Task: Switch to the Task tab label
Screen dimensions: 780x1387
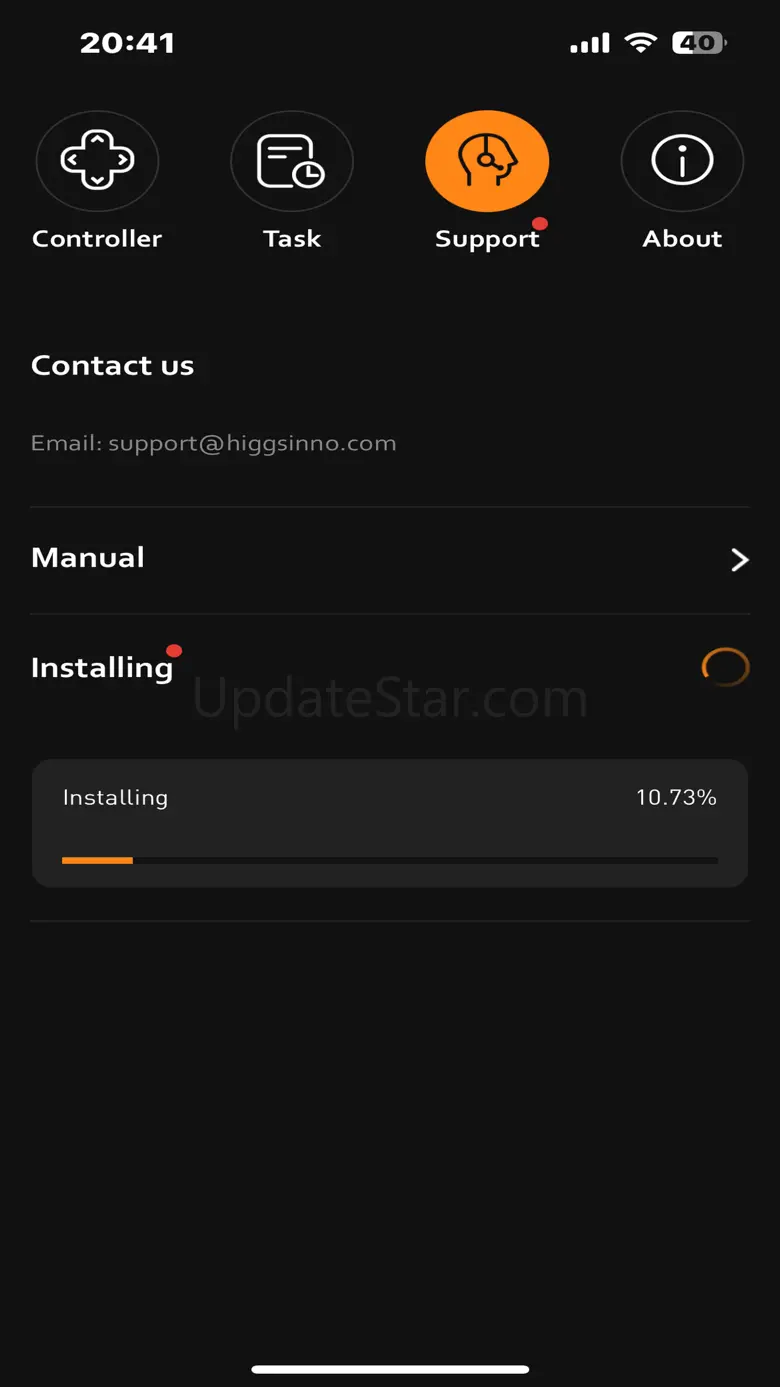Action: [292, 239]
